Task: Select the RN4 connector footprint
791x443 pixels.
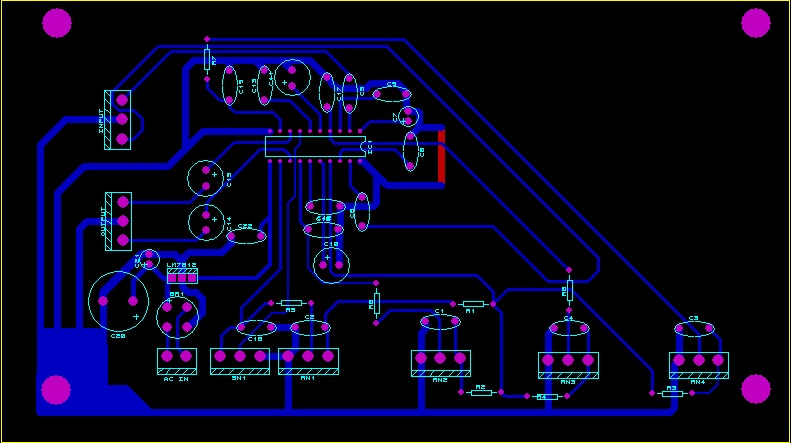Action: pyautogui.click(x=697, y=365)
